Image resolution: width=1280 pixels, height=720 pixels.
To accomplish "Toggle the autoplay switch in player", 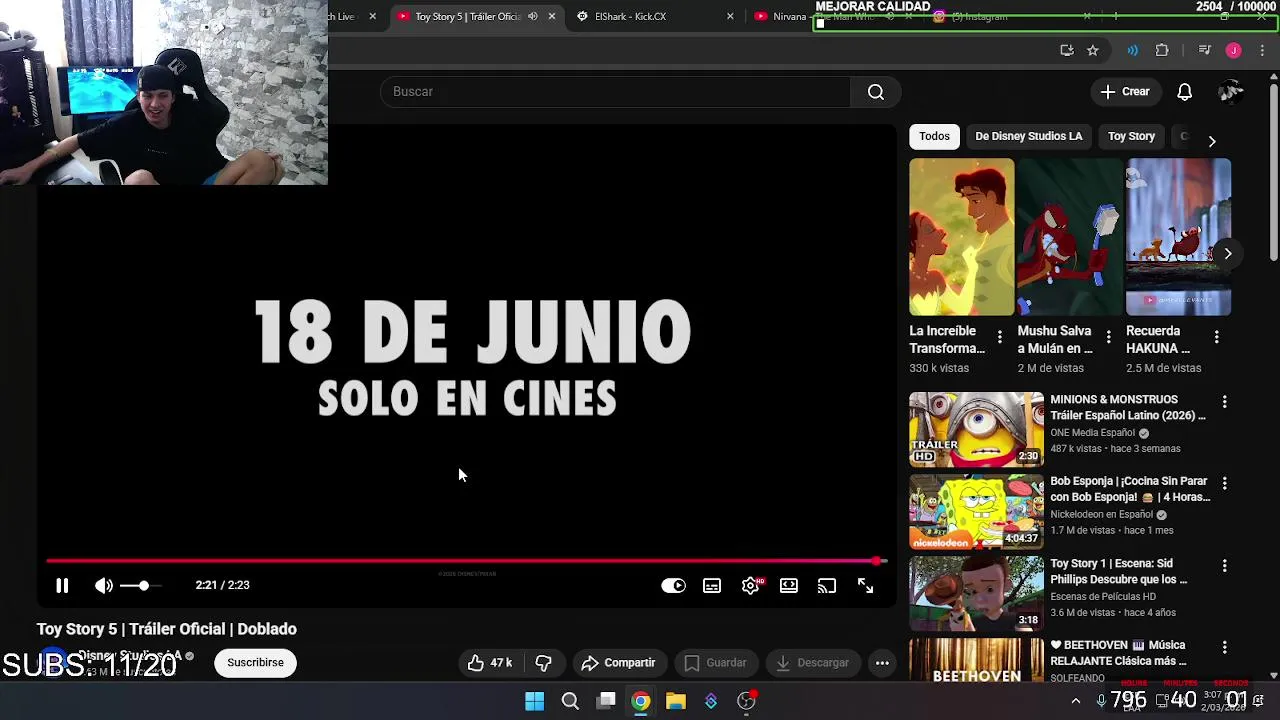I will [673, 586].
